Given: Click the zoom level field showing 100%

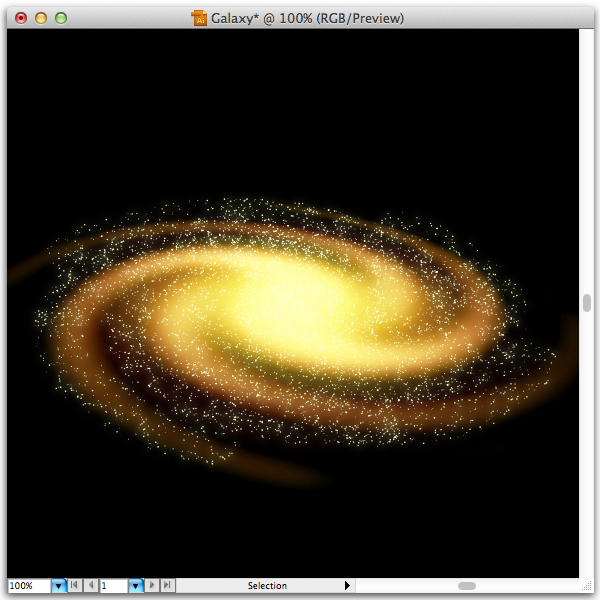Looking at the screenshot, I should [29, 585].
